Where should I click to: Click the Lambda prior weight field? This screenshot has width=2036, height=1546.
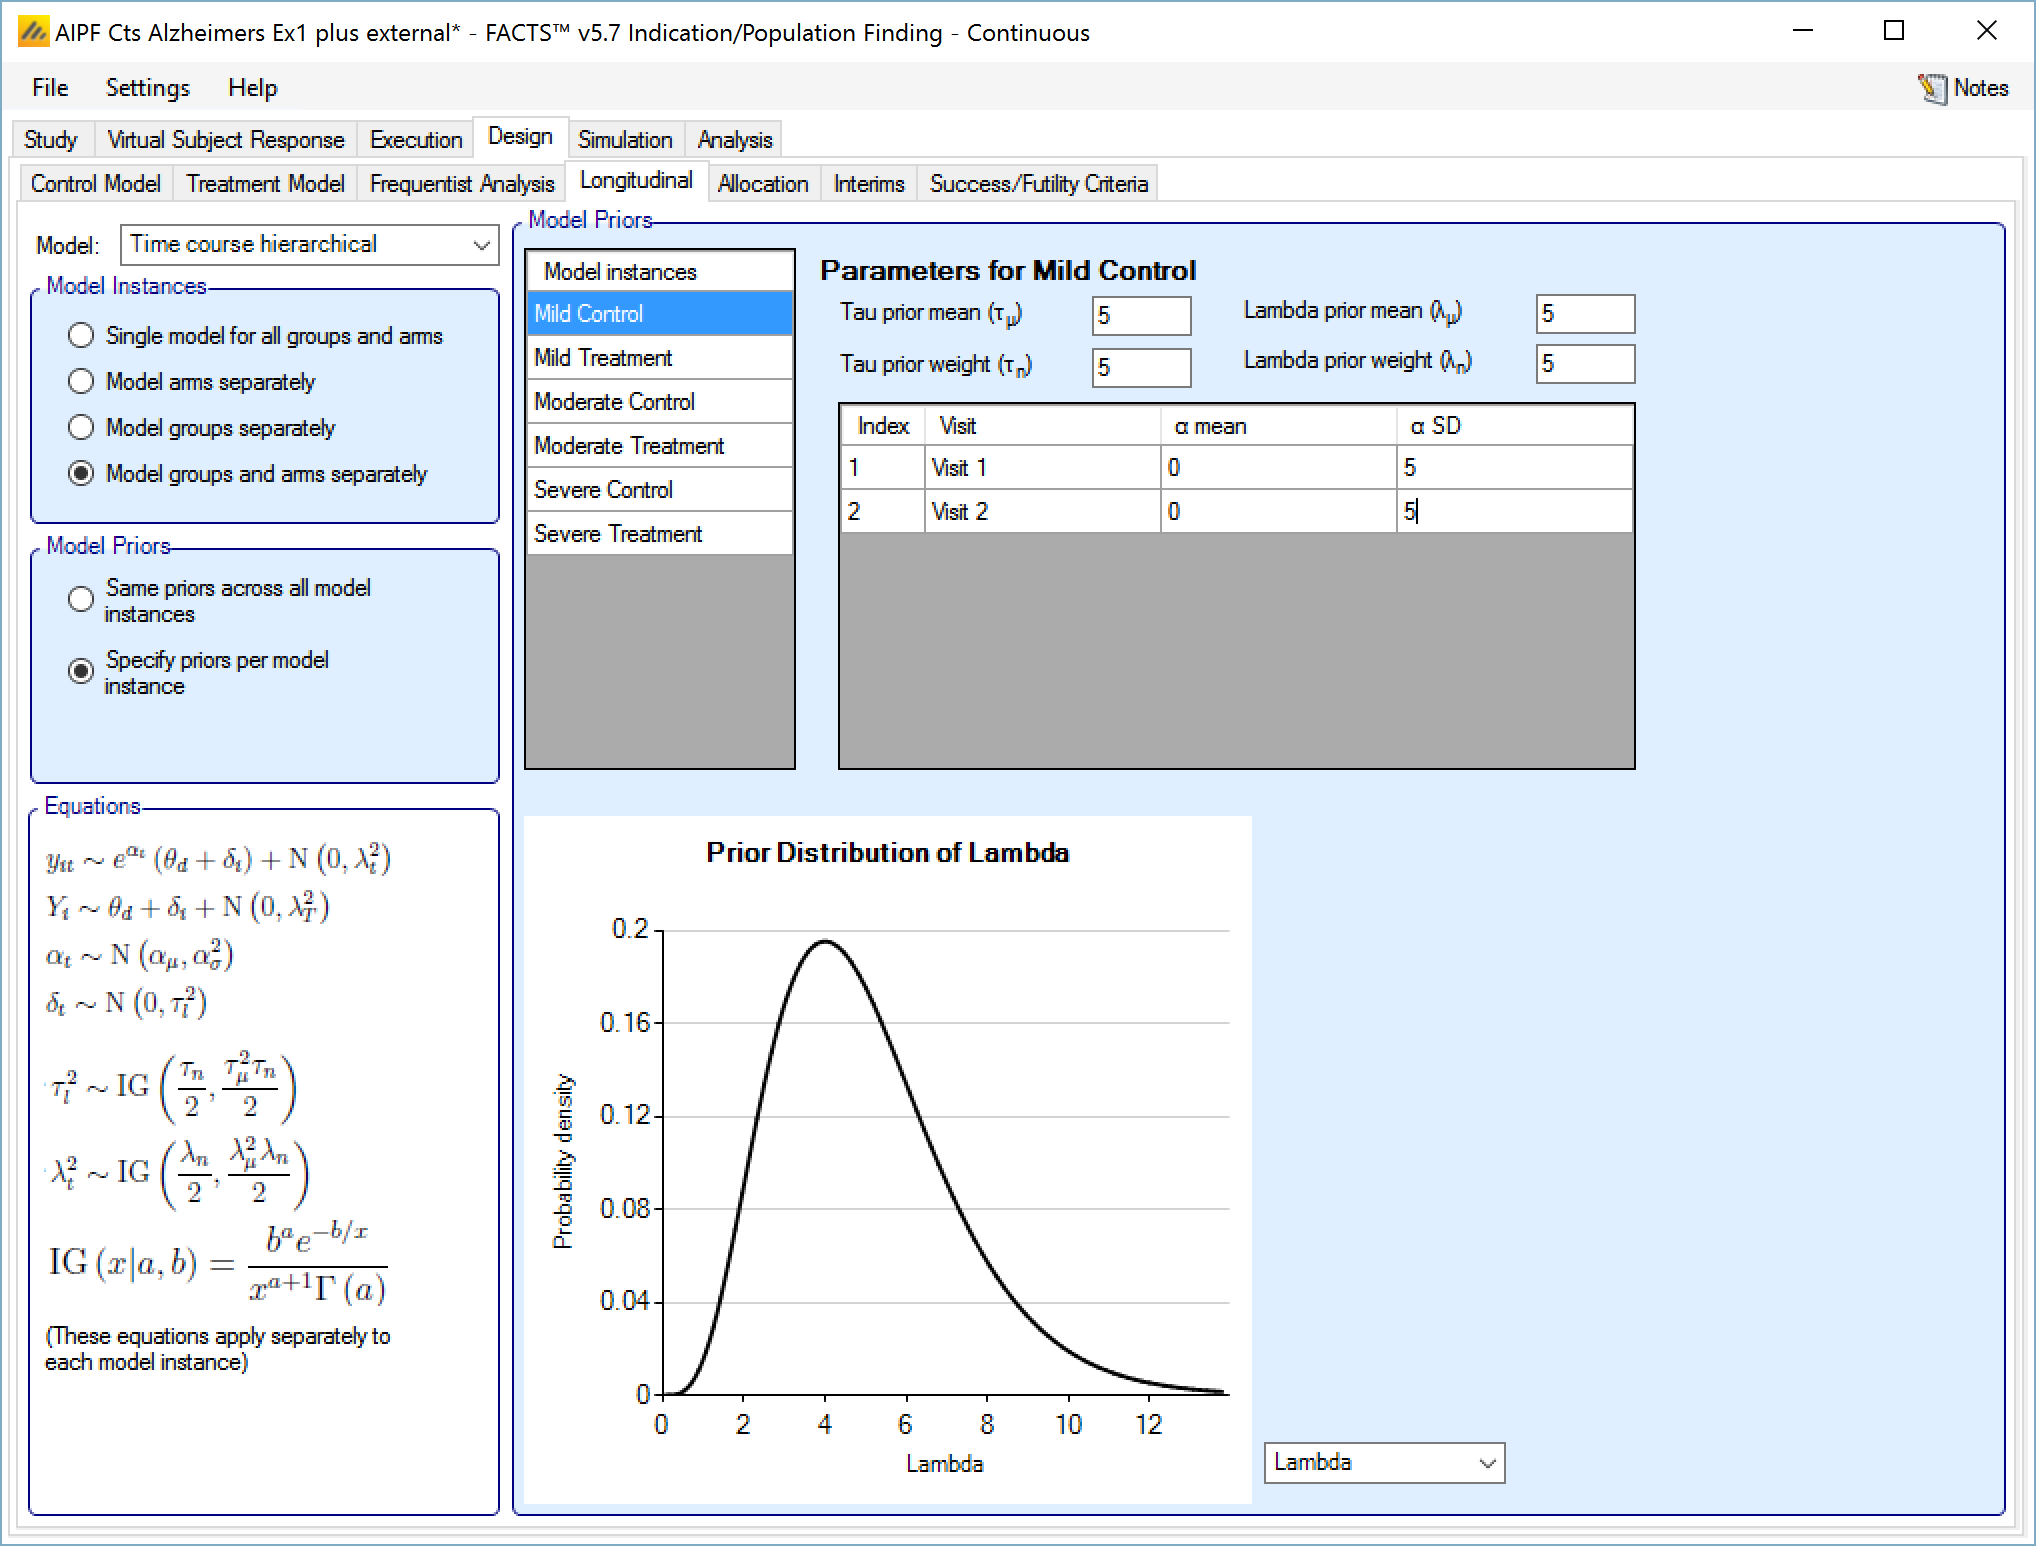pos(1584,364)
